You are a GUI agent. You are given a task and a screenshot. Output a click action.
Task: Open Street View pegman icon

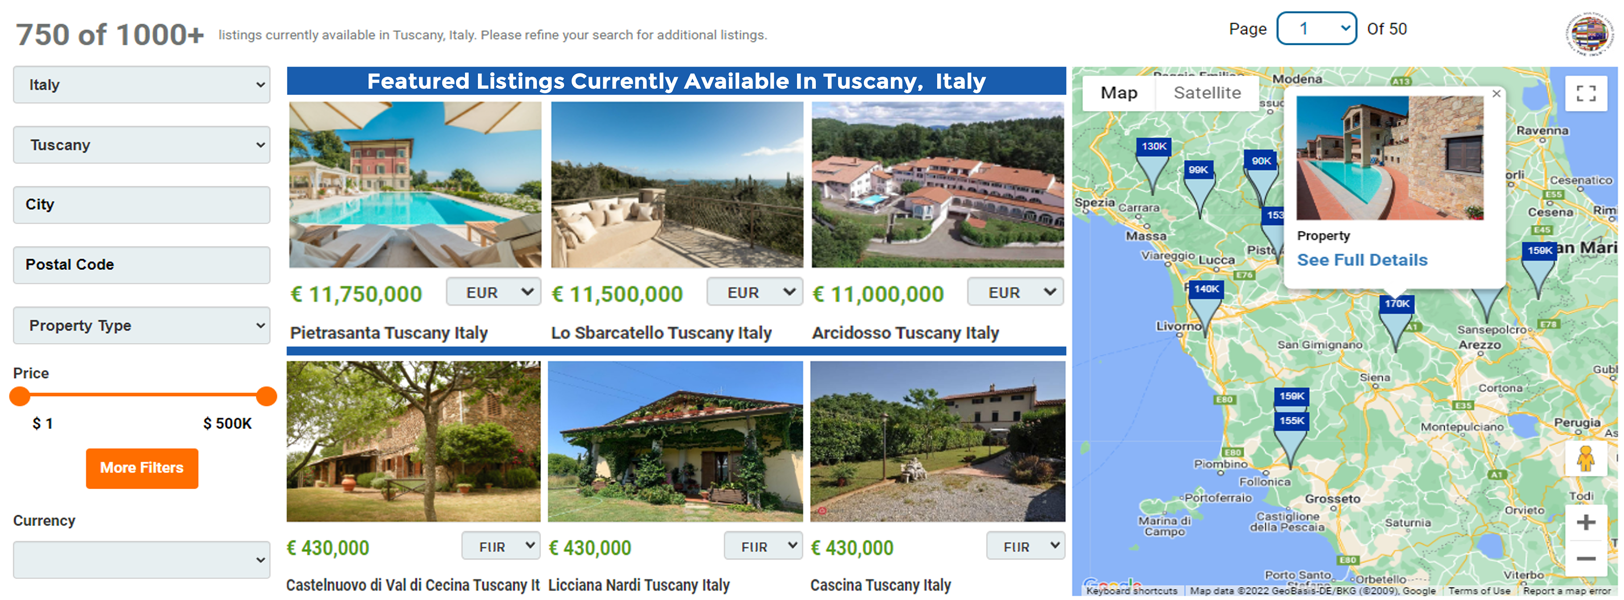[x=1586, y=460]
